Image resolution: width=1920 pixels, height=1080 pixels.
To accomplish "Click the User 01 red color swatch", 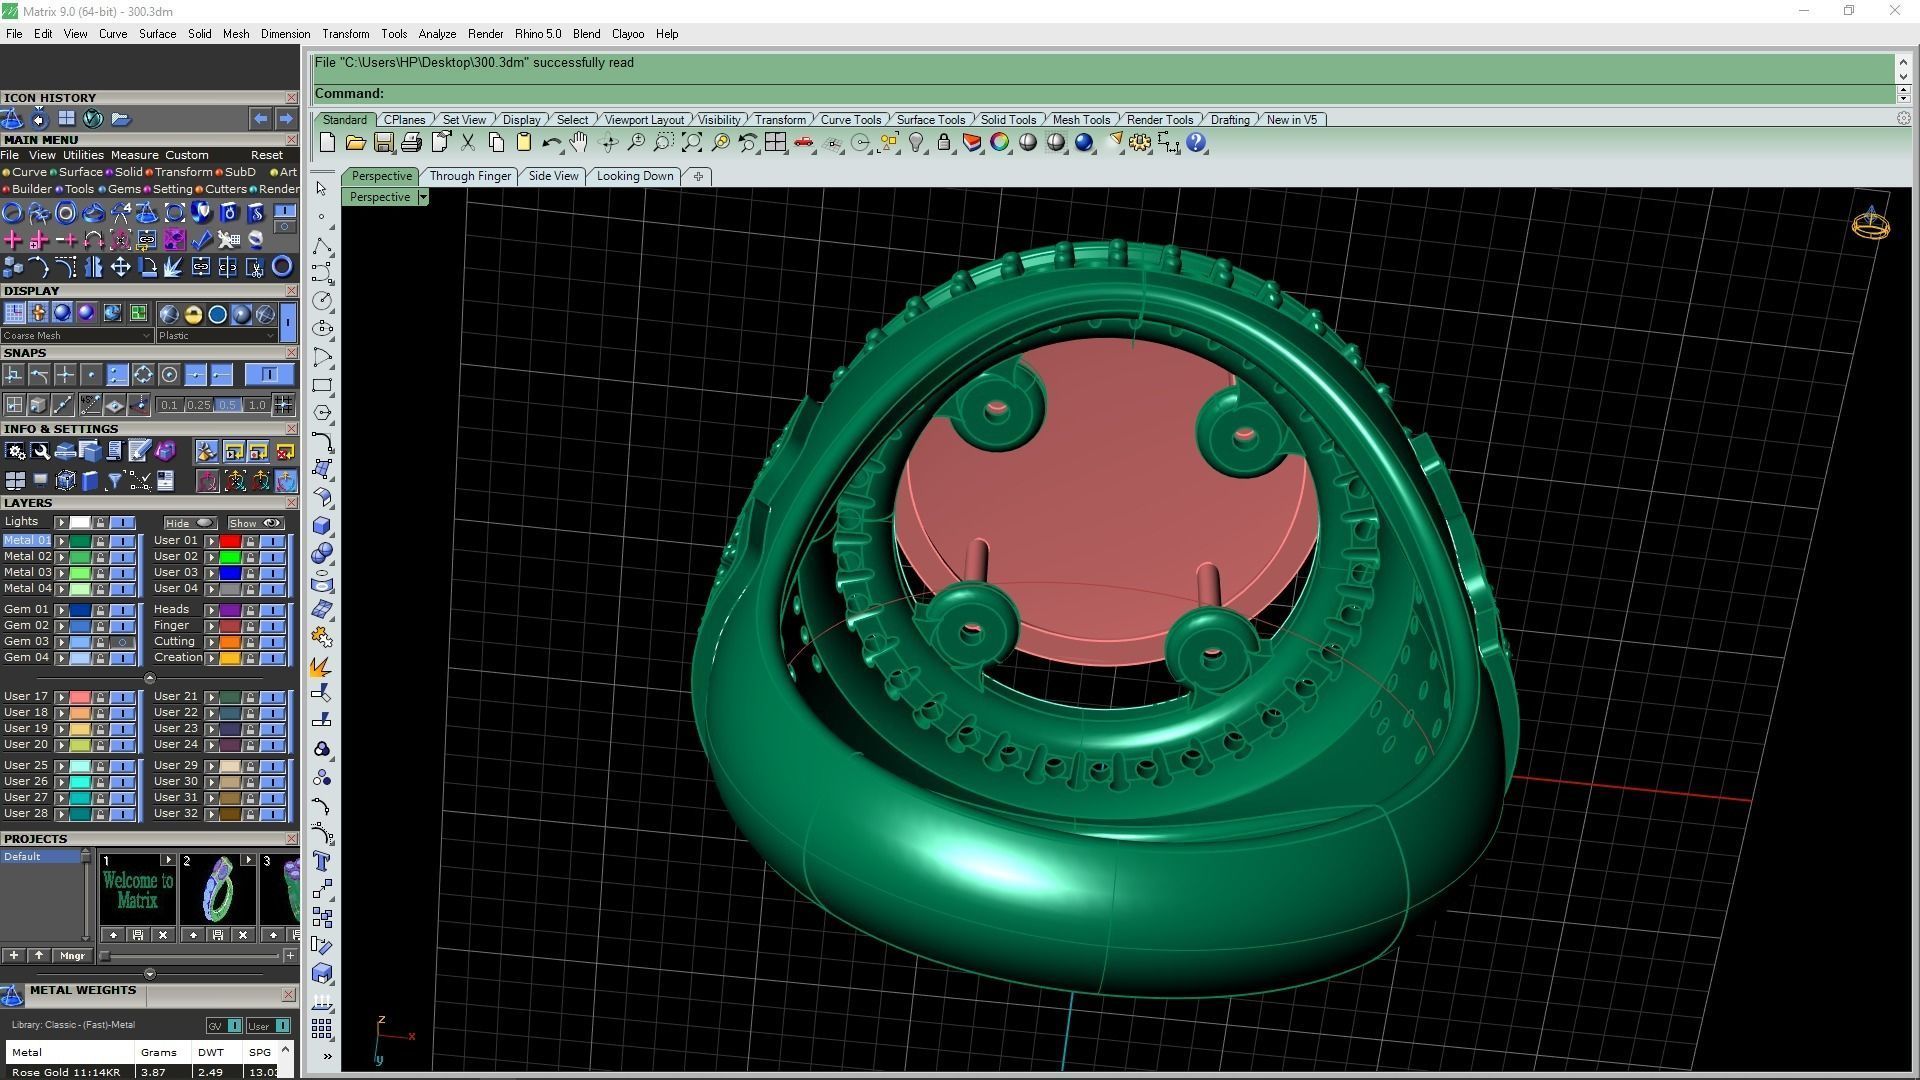I will (x=230, y=541).
